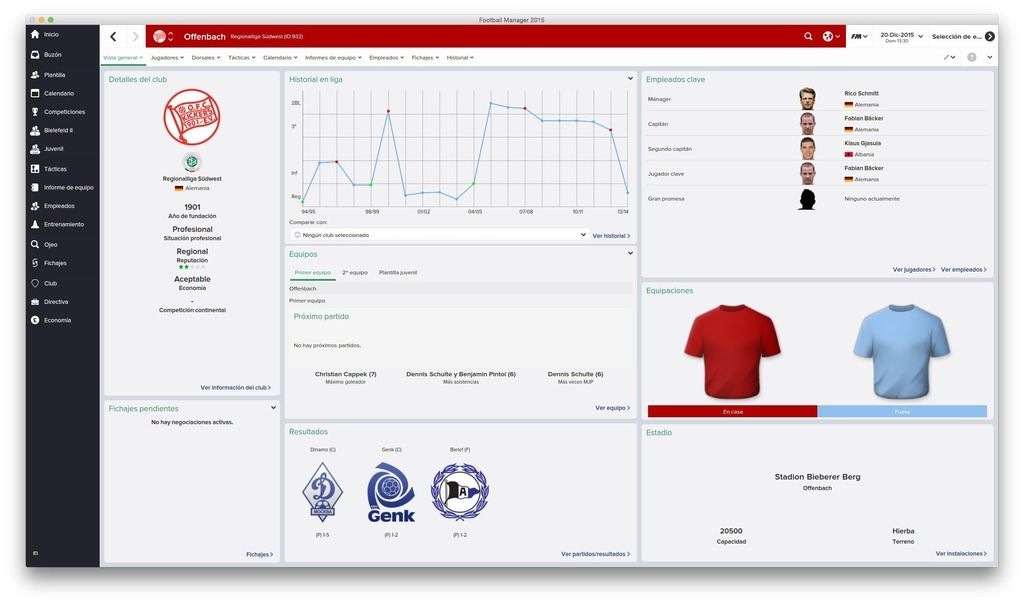The image size is (1024, 604).
Task: Click the light blue away shirt image
Action: coord(902,351)
